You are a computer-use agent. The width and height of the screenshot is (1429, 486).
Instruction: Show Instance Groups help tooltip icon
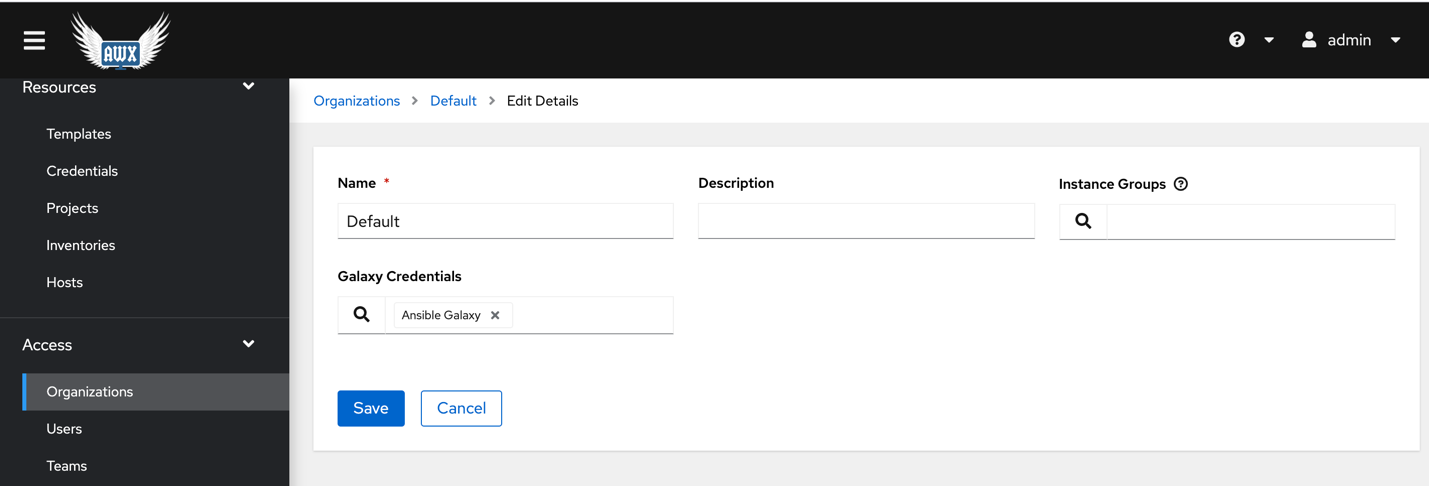[1181, 184]
